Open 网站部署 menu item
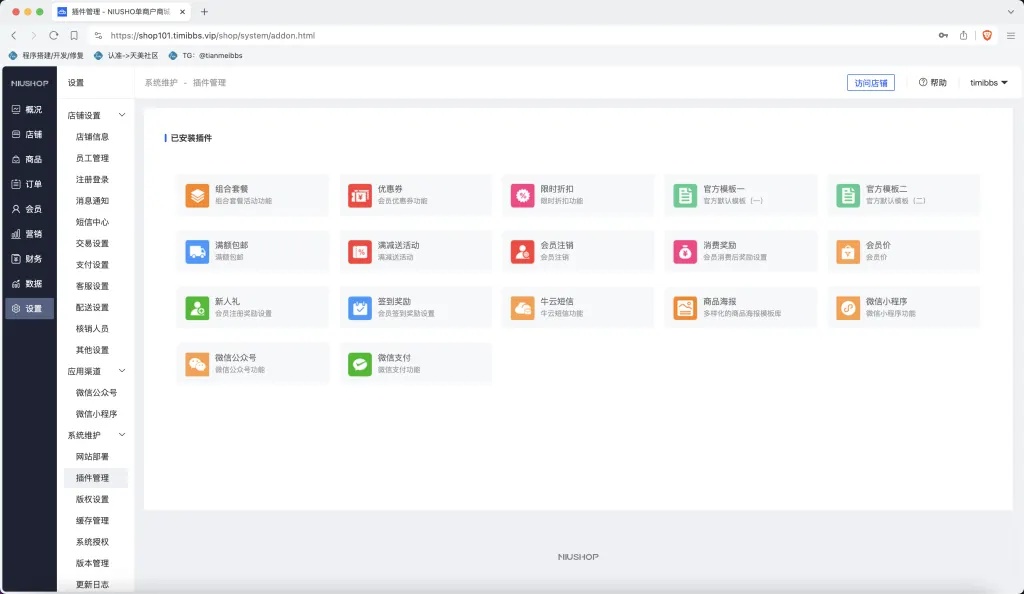 tap(92, 457)
